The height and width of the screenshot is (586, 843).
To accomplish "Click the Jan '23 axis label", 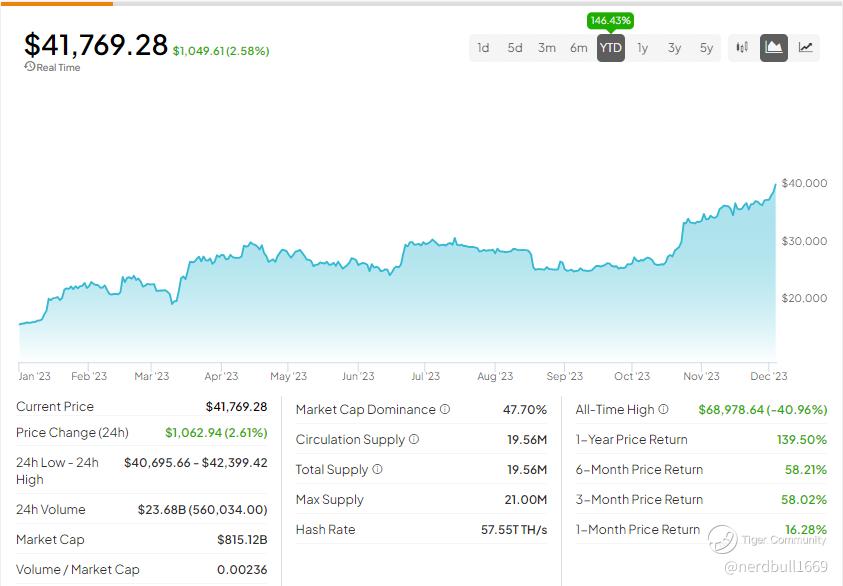I will (34, 376).
